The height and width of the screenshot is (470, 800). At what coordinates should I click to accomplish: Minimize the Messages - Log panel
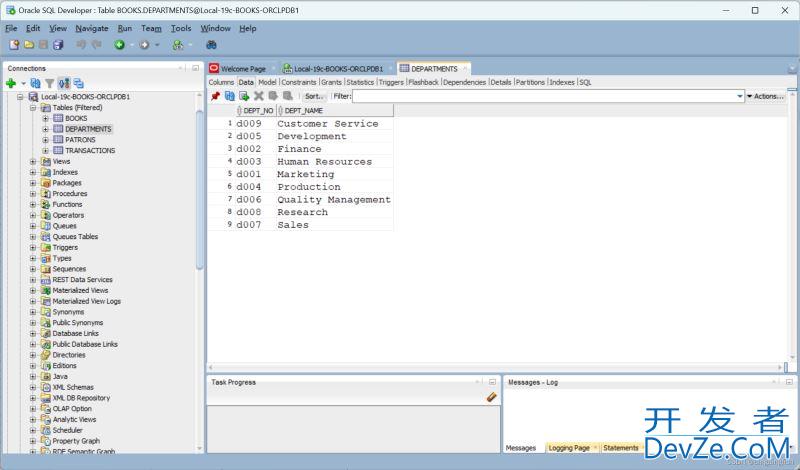tap(789, 382)
